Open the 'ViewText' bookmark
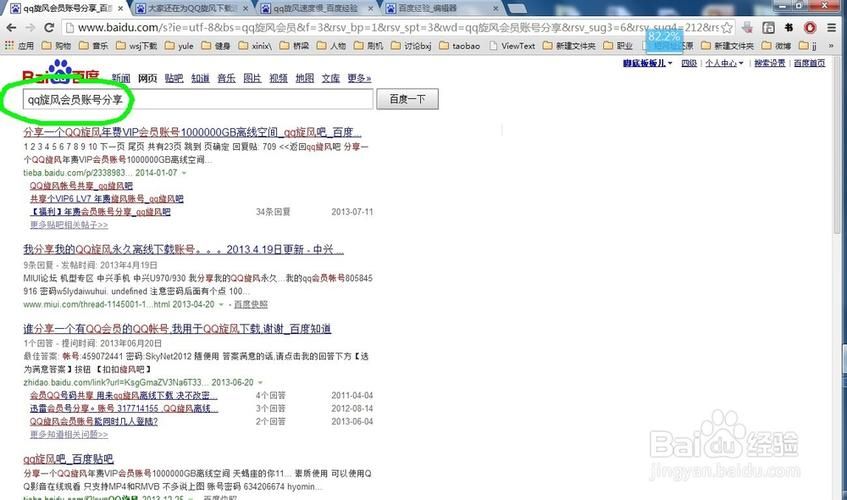This screenshot has width=847, height=500. click(x=512, y=46)
